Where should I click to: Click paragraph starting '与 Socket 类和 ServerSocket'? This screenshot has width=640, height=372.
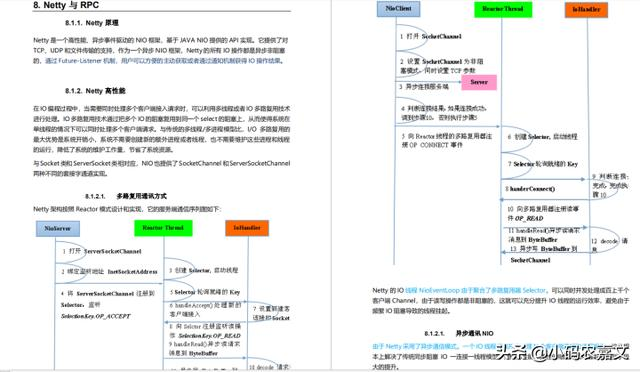[x=162, y=168]
